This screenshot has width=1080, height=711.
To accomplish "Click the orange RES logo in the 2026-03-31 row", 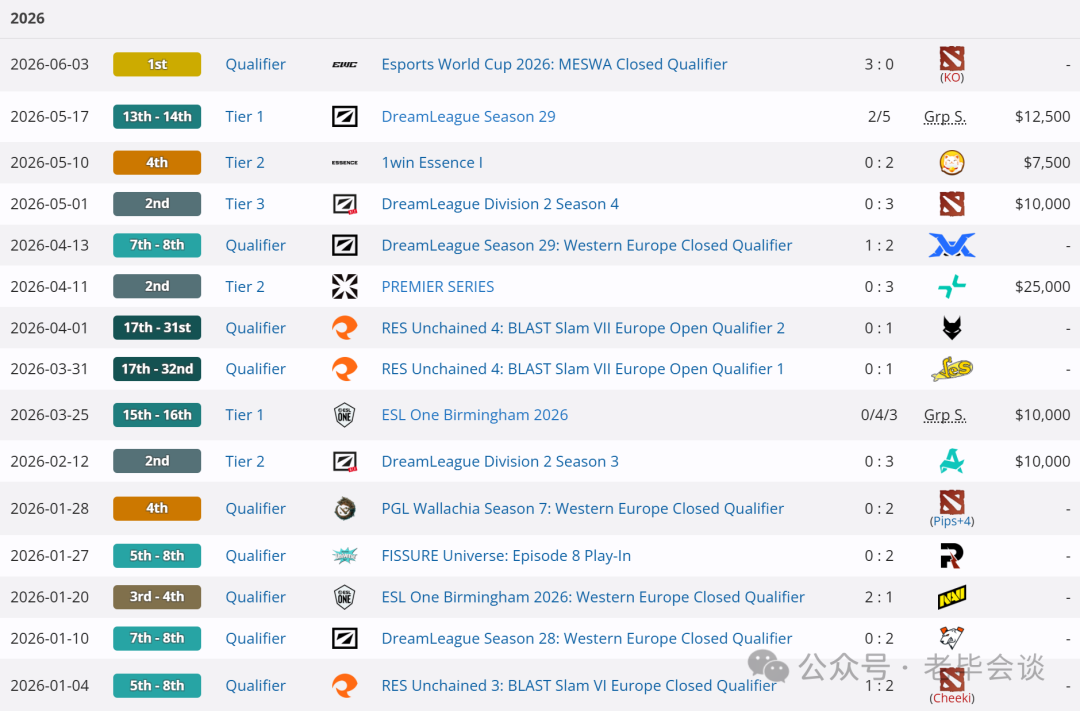I will (x=344, y=369).
